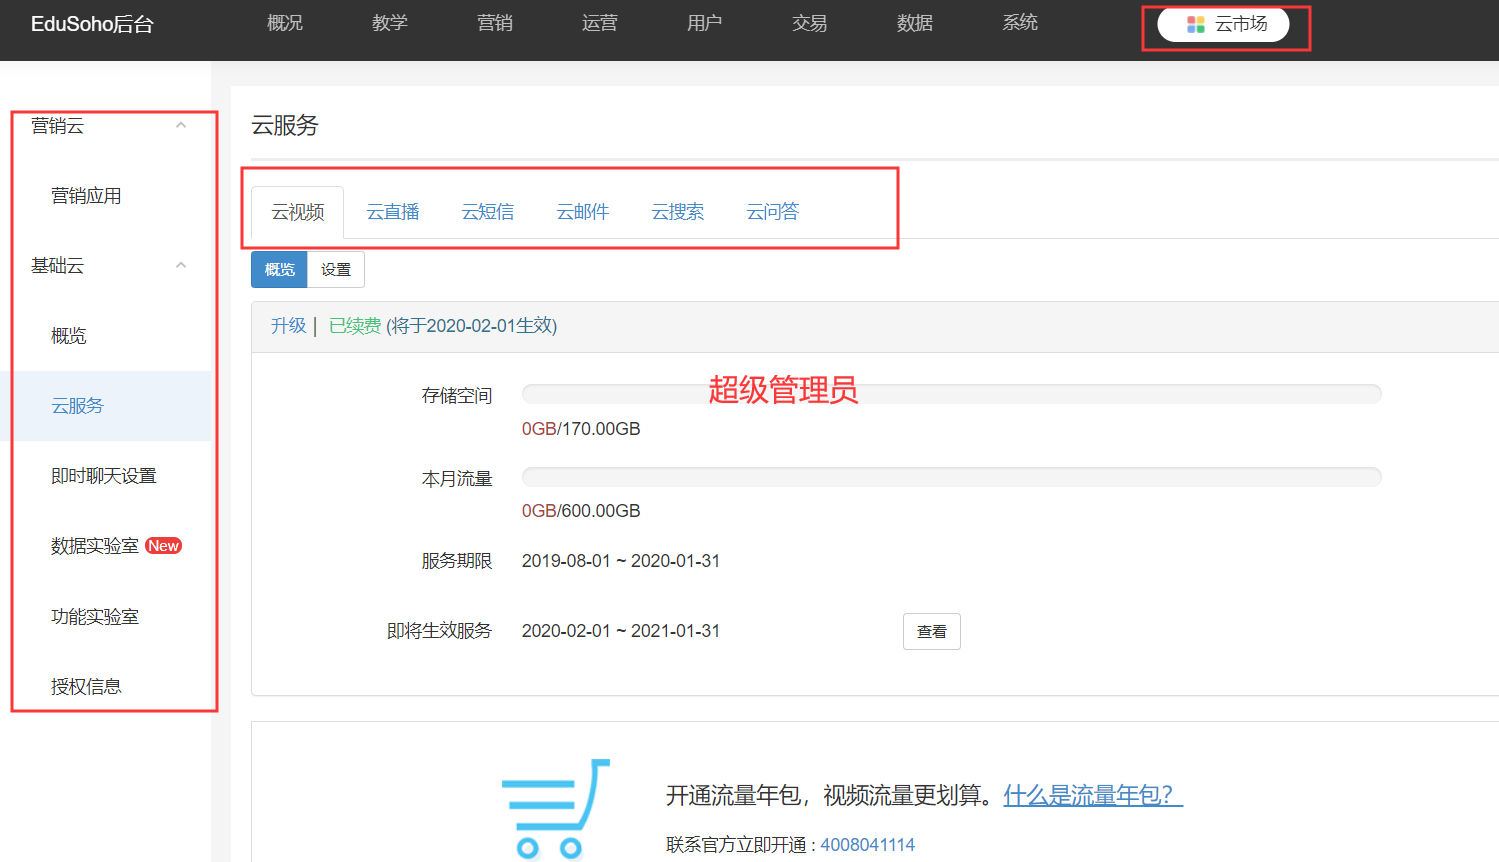This screenshot has height=862, width=1499.
Task: Click the 升级 link
Action: click(x=288, y=326)
